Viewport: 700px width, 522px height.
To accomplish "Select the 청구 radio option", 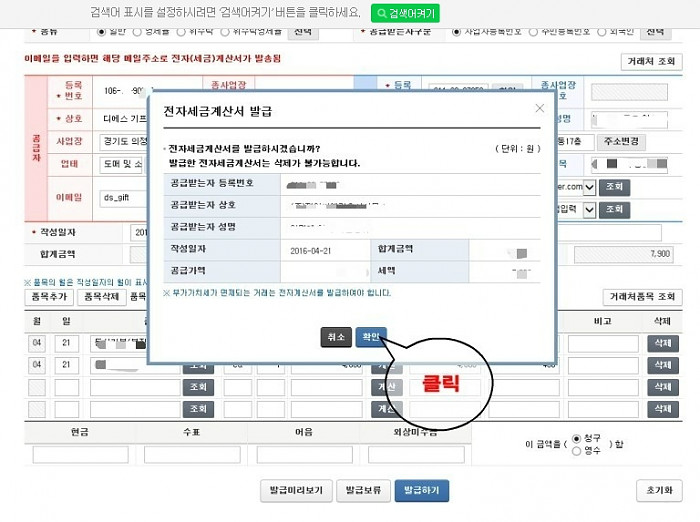I will click(576, 438).
